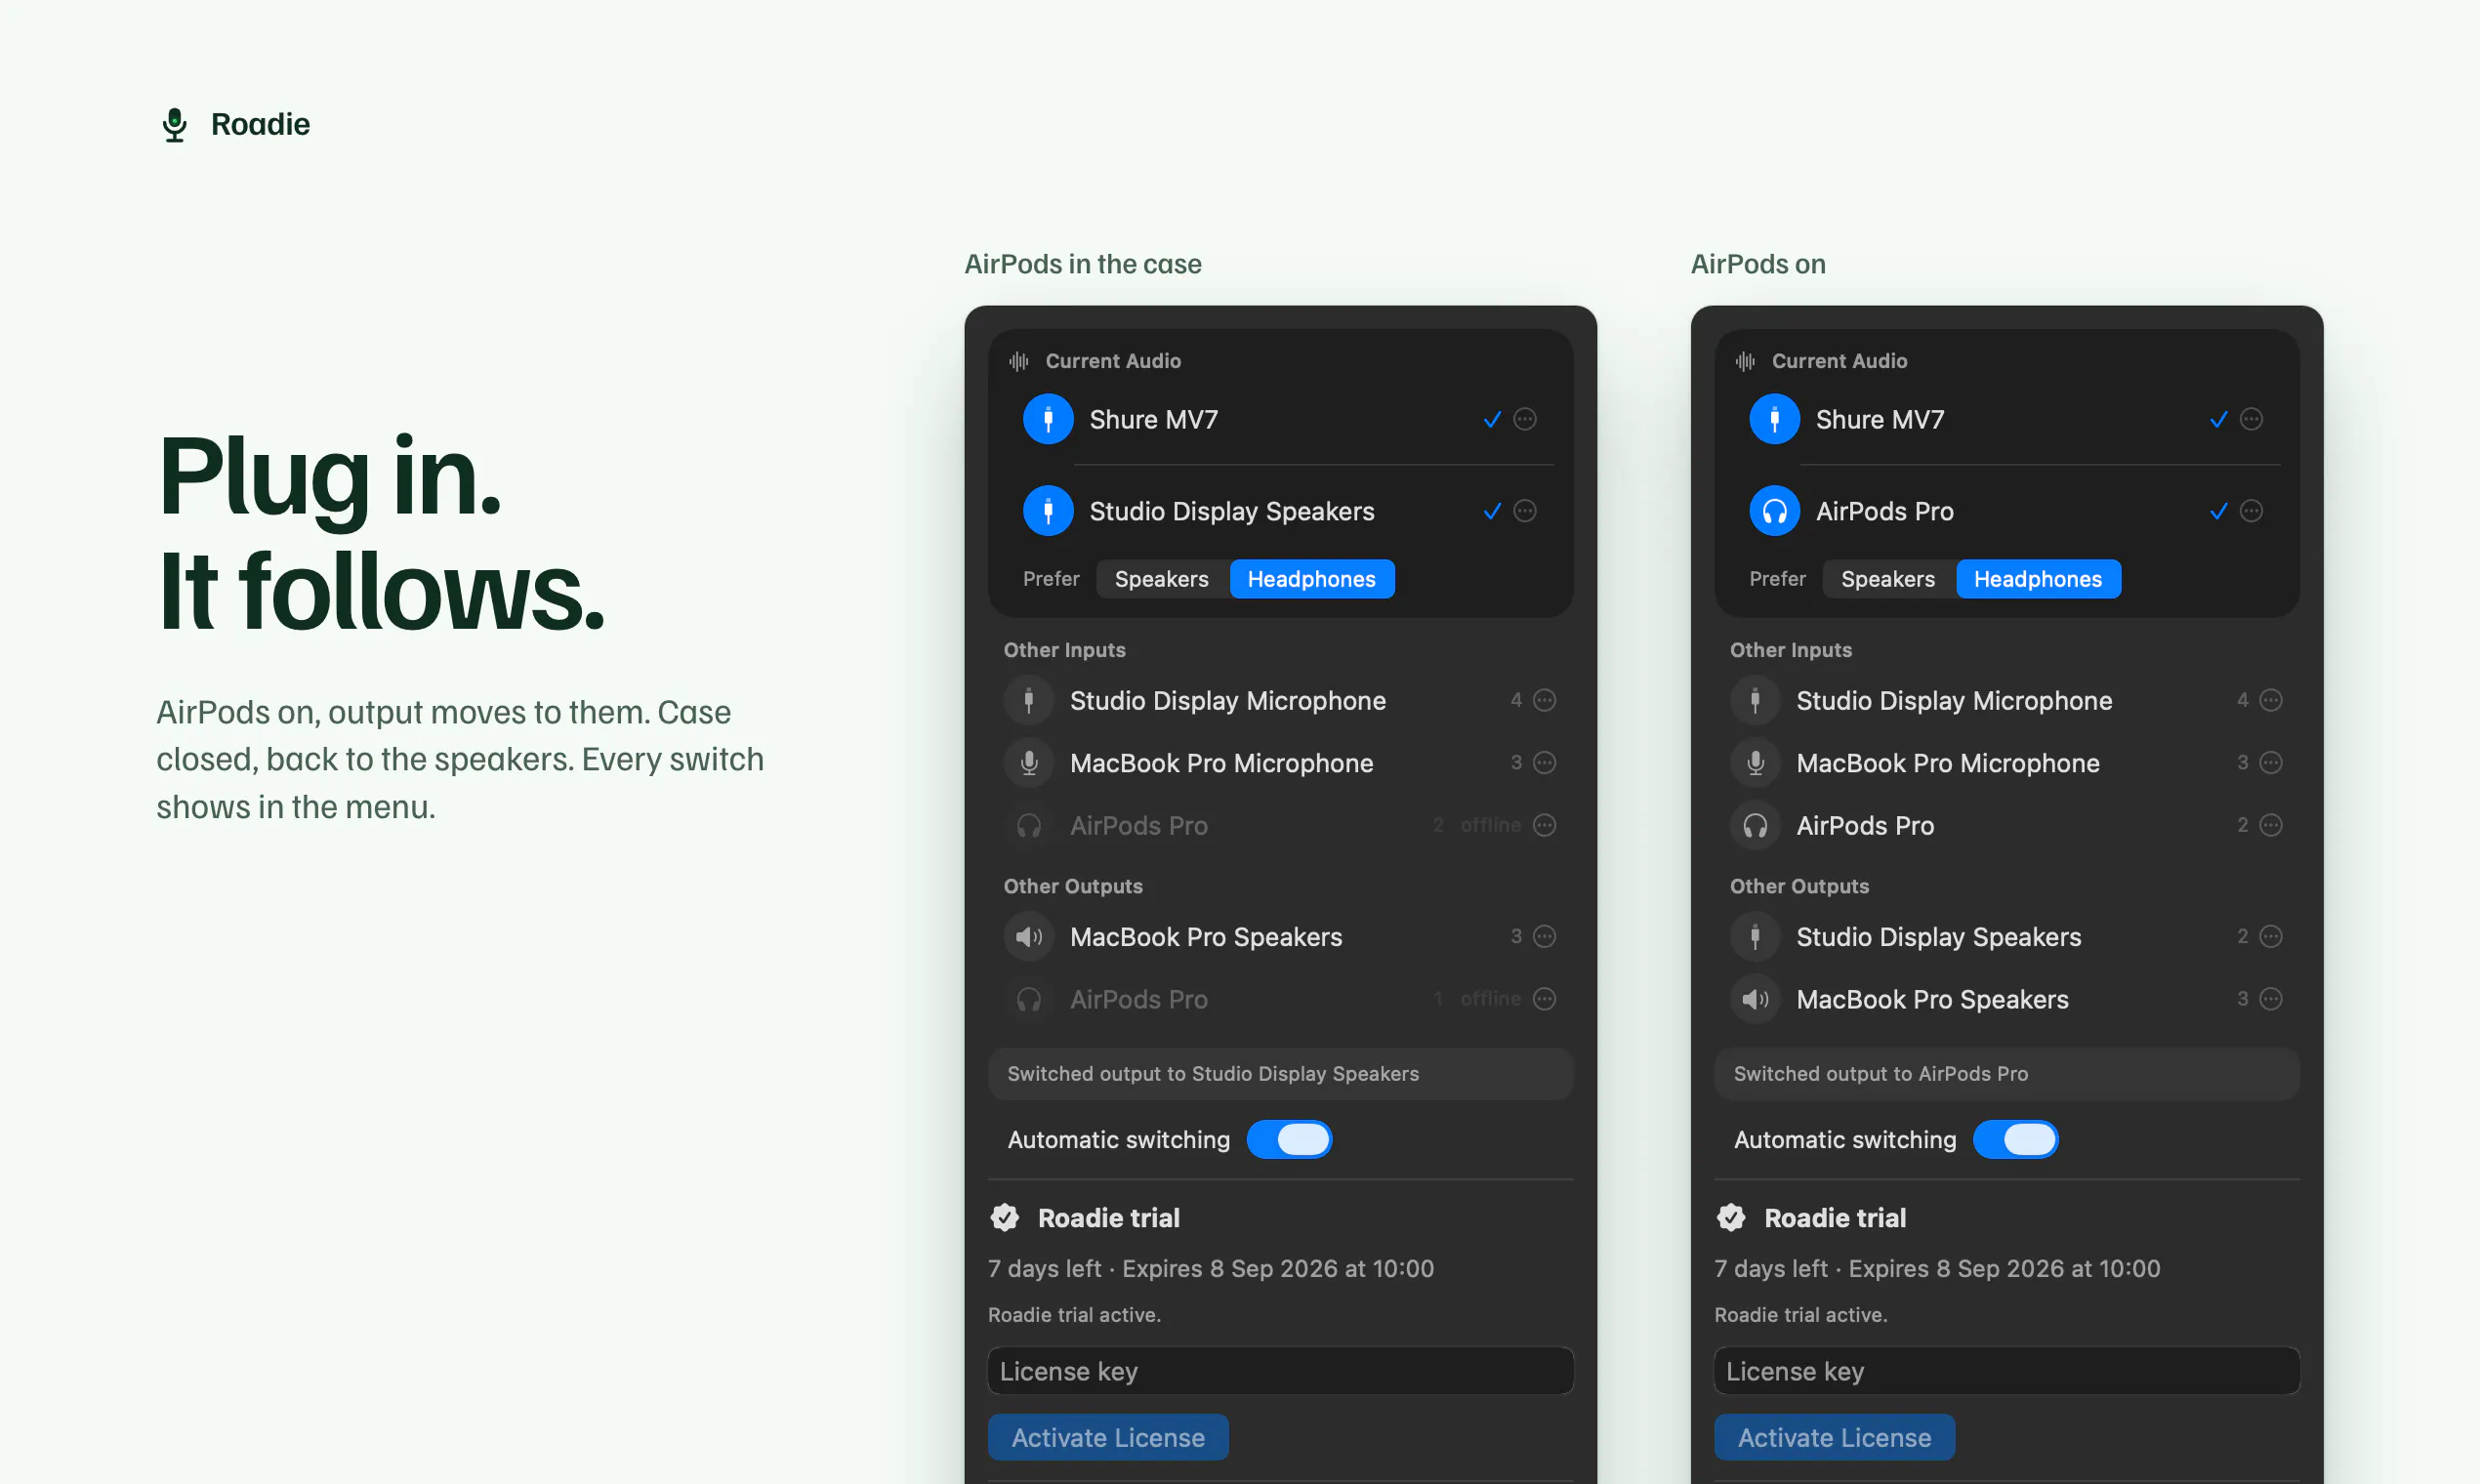Screen dimensions: 2480x1484
Task: Select Speakers preference in AirPods-on panel
Action: pyautogui.click(x=1888, y=579)
